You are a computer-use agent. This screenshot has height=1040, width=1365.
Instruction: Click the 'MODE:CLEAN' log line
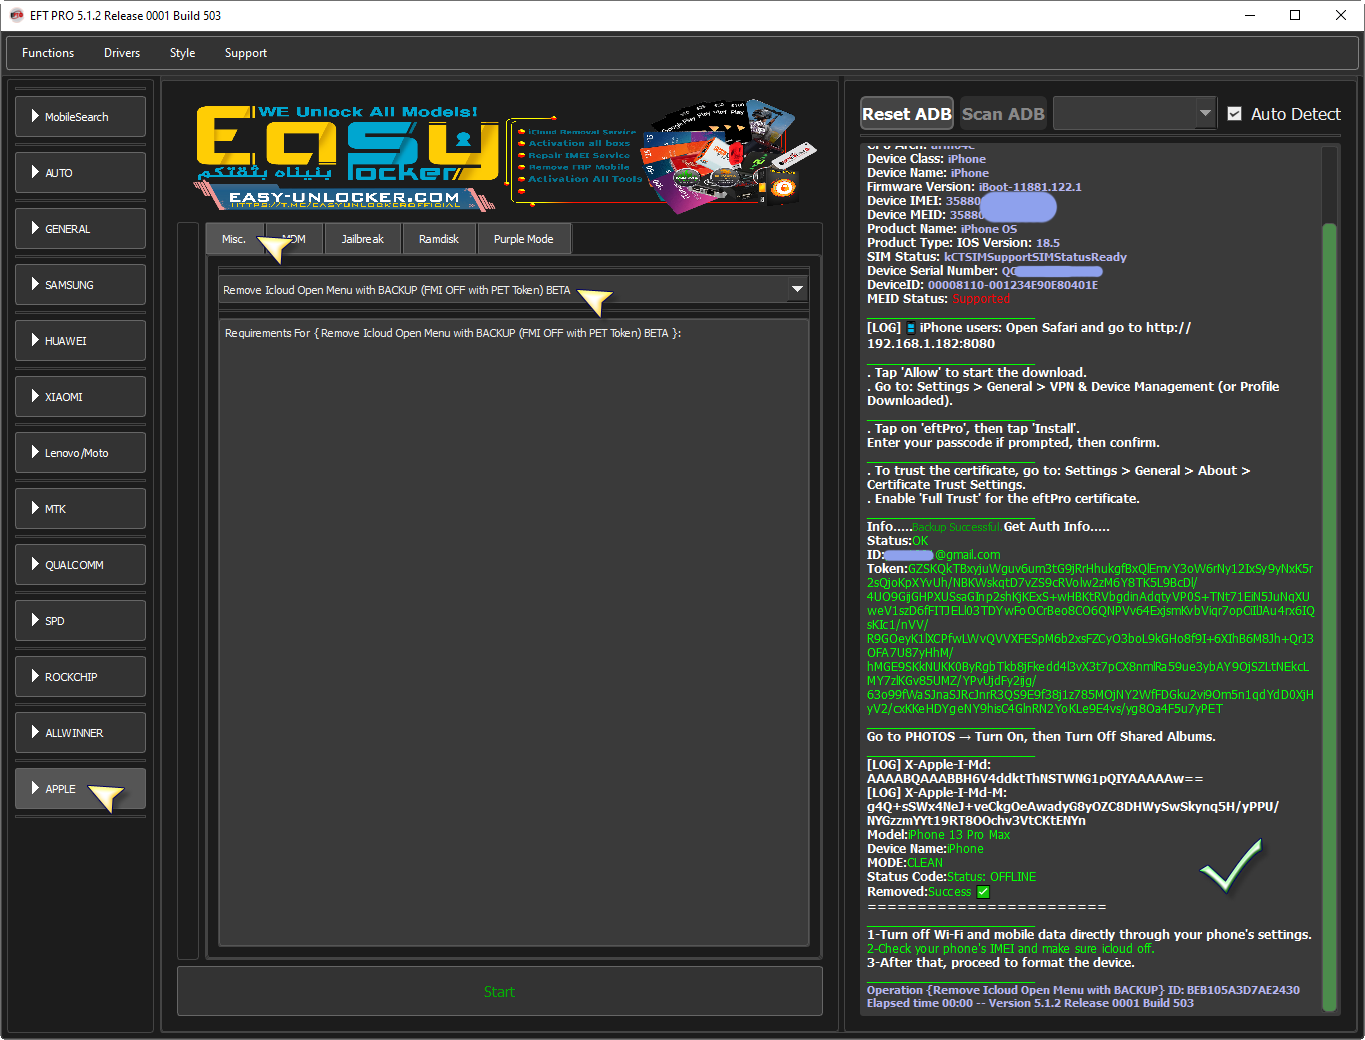905,863
